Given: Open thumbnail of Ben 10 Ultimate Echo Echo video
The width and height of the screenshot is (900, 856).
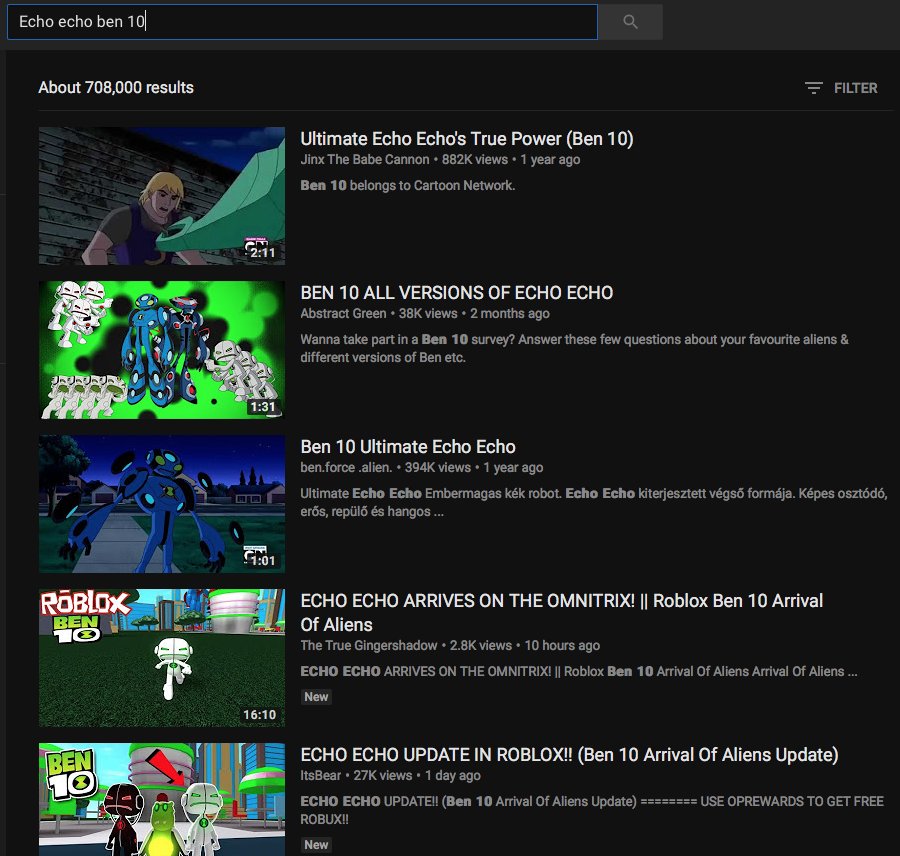Looking at the screenshot, I should coord(162,503).
